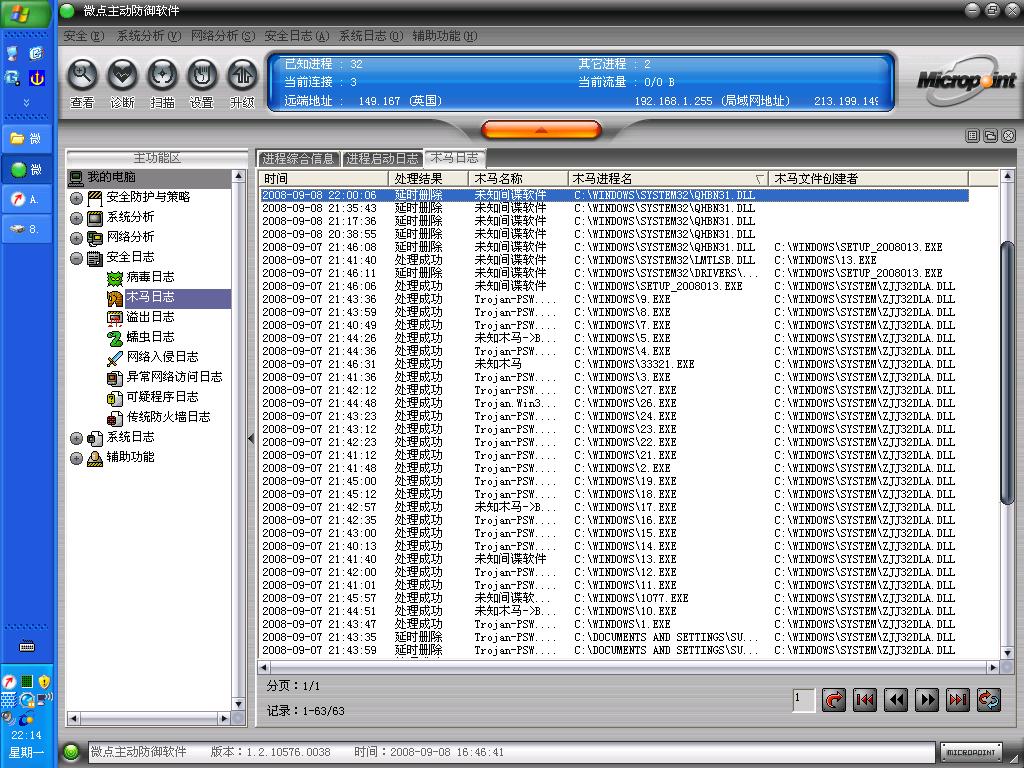
Task: Open 蠕虫日志 worm log
Action: 141,337
